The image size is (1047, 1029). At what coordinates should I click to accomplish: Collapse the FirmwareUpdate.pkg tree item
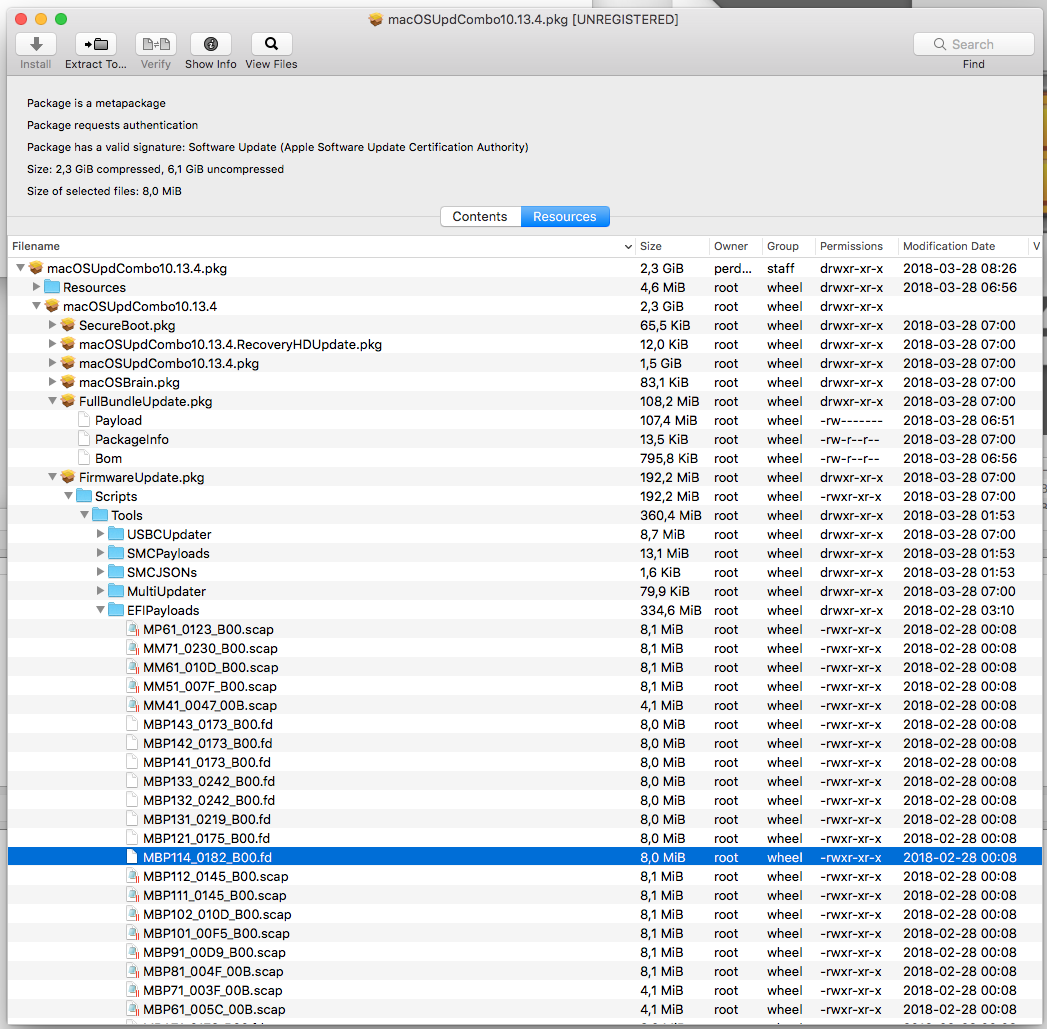(52, 477)
